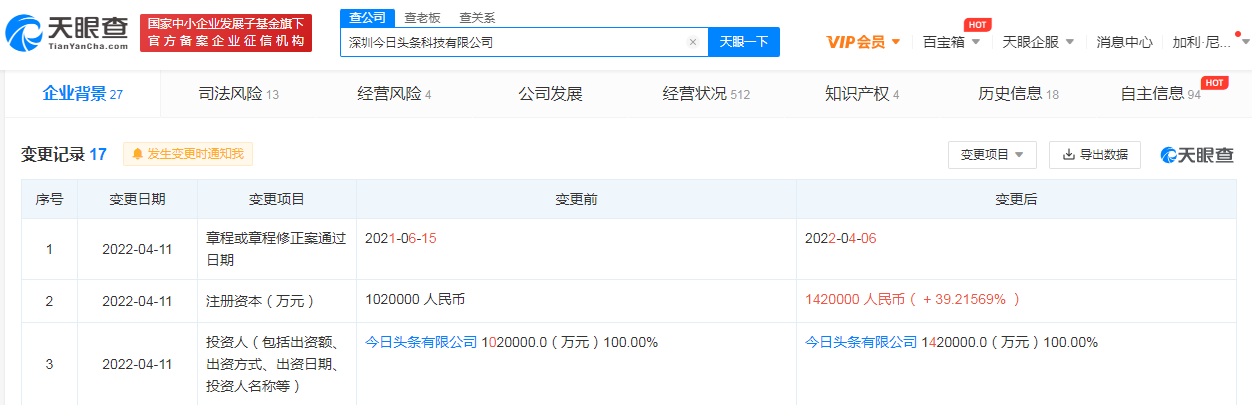Click the red official credit agency banner

226,33
